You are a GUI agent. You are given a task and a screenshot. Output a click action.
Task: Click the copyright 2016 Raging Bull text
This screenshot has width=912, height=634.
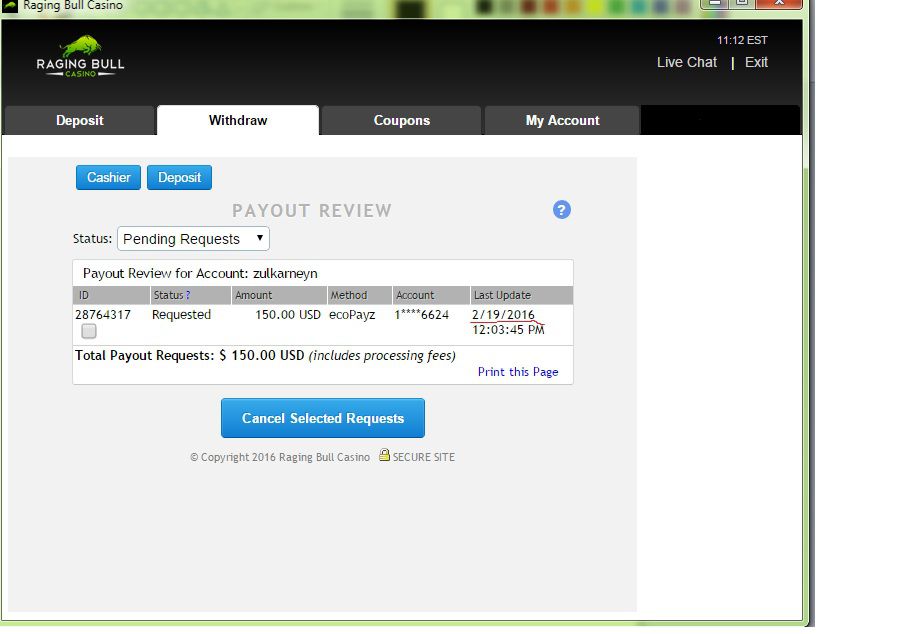(280, 457)
